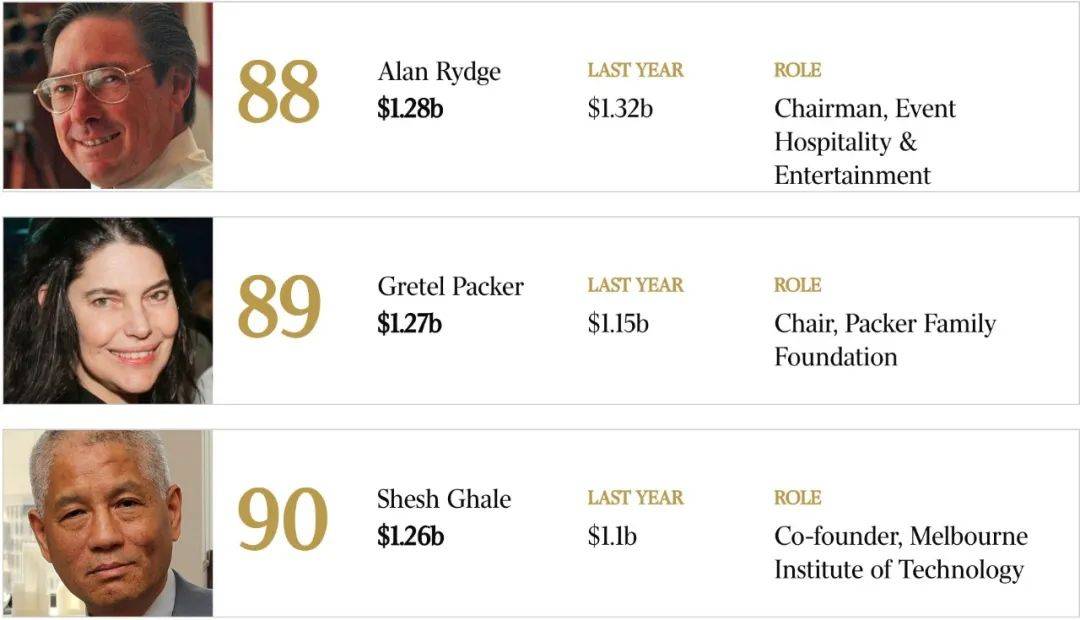Select the Gretel Packer name link
The width and height of the screenshot is (1080, 620).
(450, 286)
